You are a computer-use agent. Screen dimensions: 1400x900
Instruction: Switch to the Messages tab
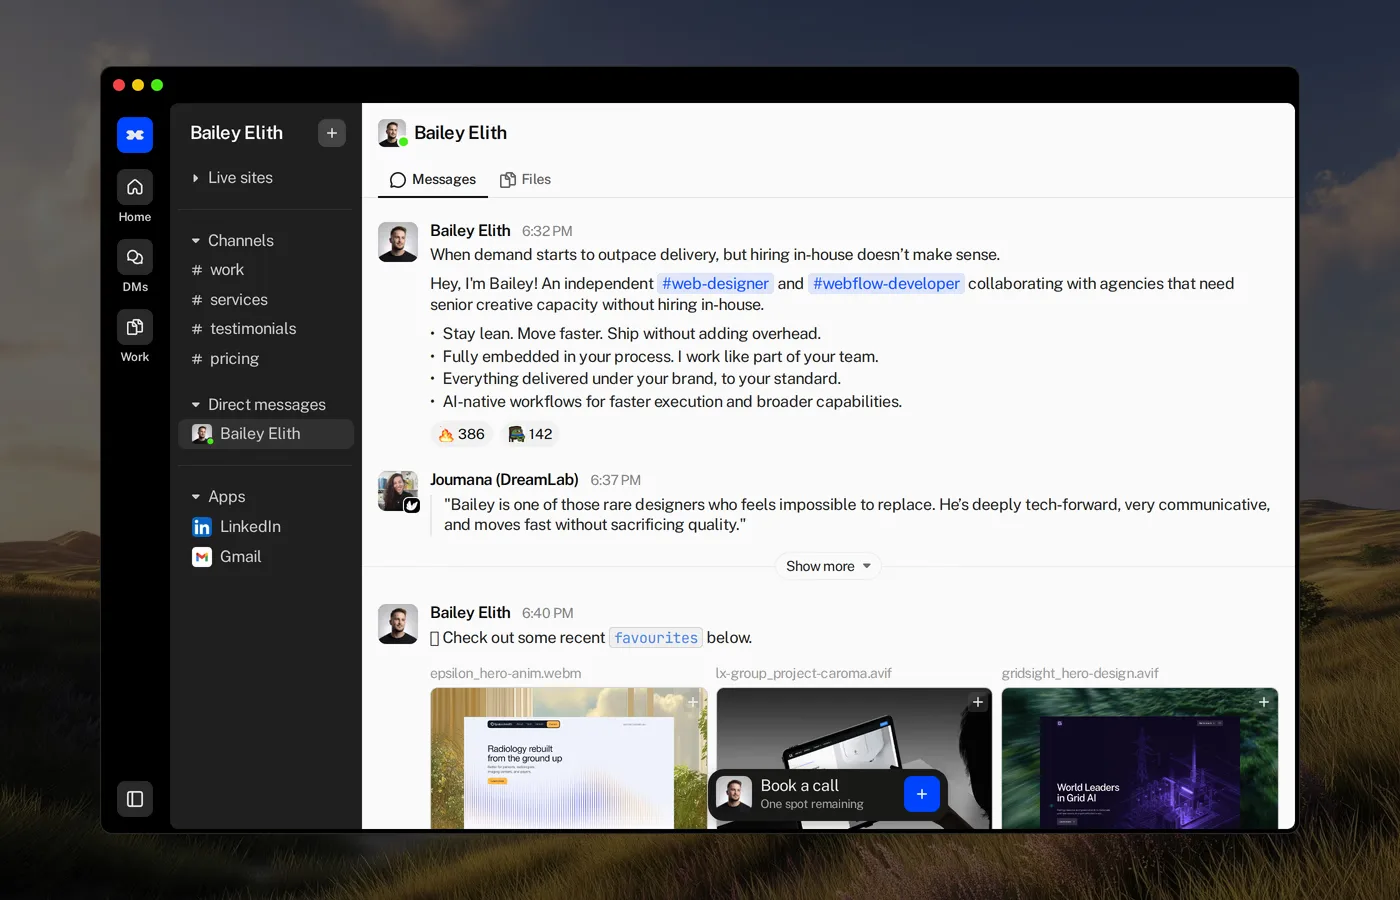point(433,180)
